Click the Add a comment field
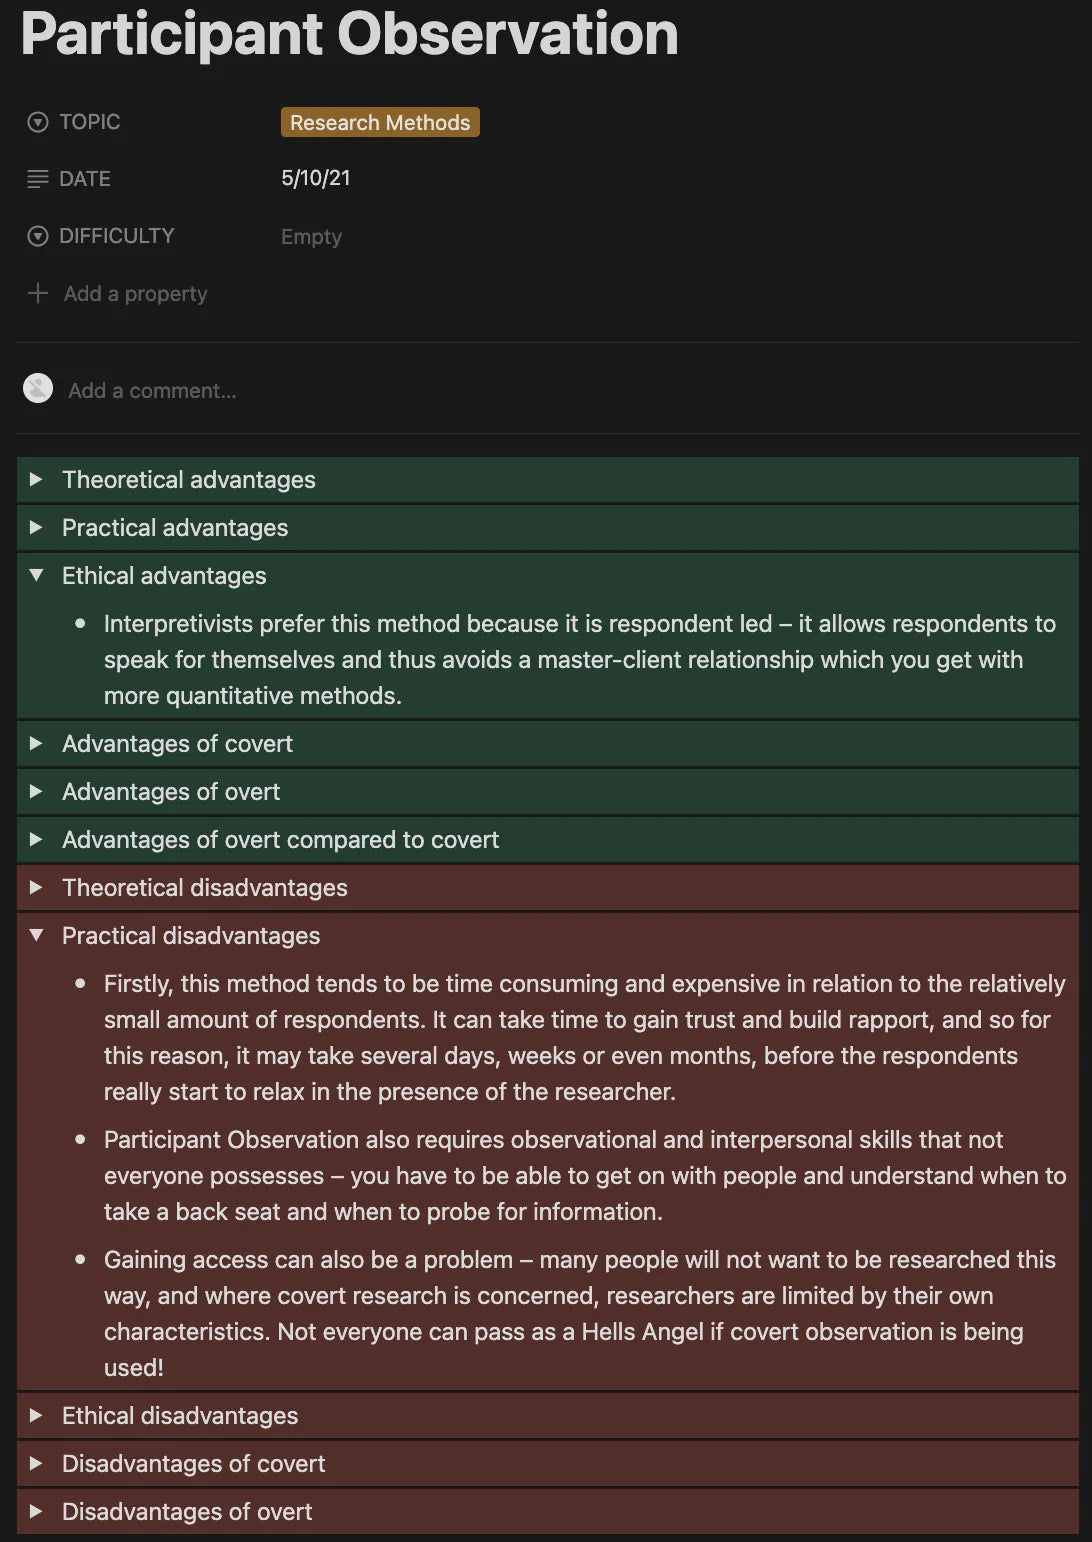Viewport: 1092px width, 1542px height. tap(152, 391)
